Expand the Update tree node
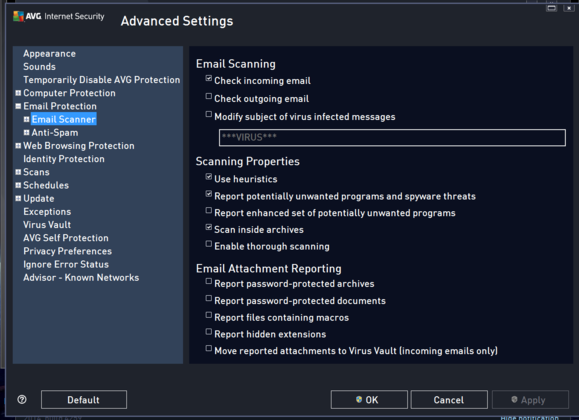 click(x=18, y=199)
